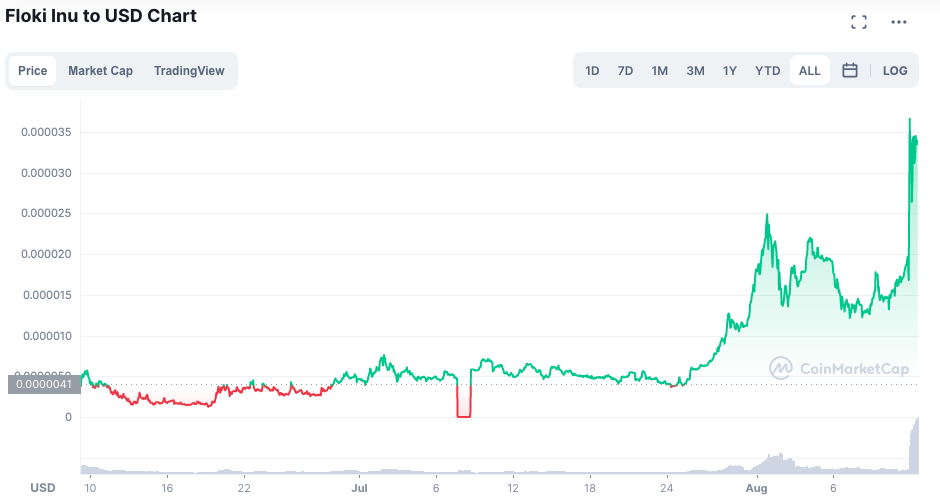Select the 1Y time range

coord(730,71)
